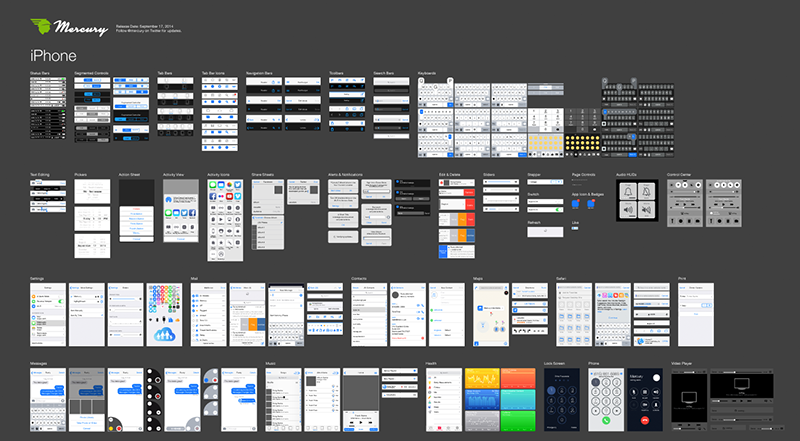Viewport: 800px width, 441px height.
Task: Select the ringer bell Audio HUD
Action: pyautogui.click(x=628, y=191)
